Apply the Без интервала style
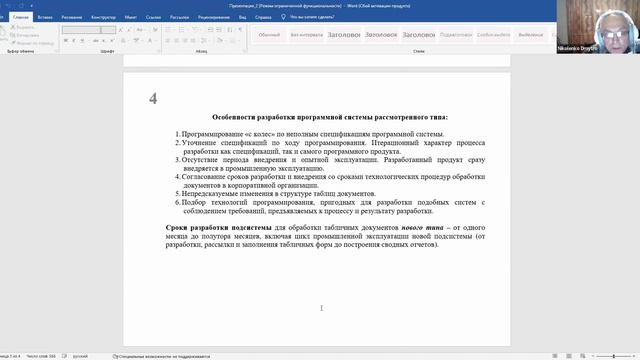The image size is (640, 360). [x=307, y=35]
